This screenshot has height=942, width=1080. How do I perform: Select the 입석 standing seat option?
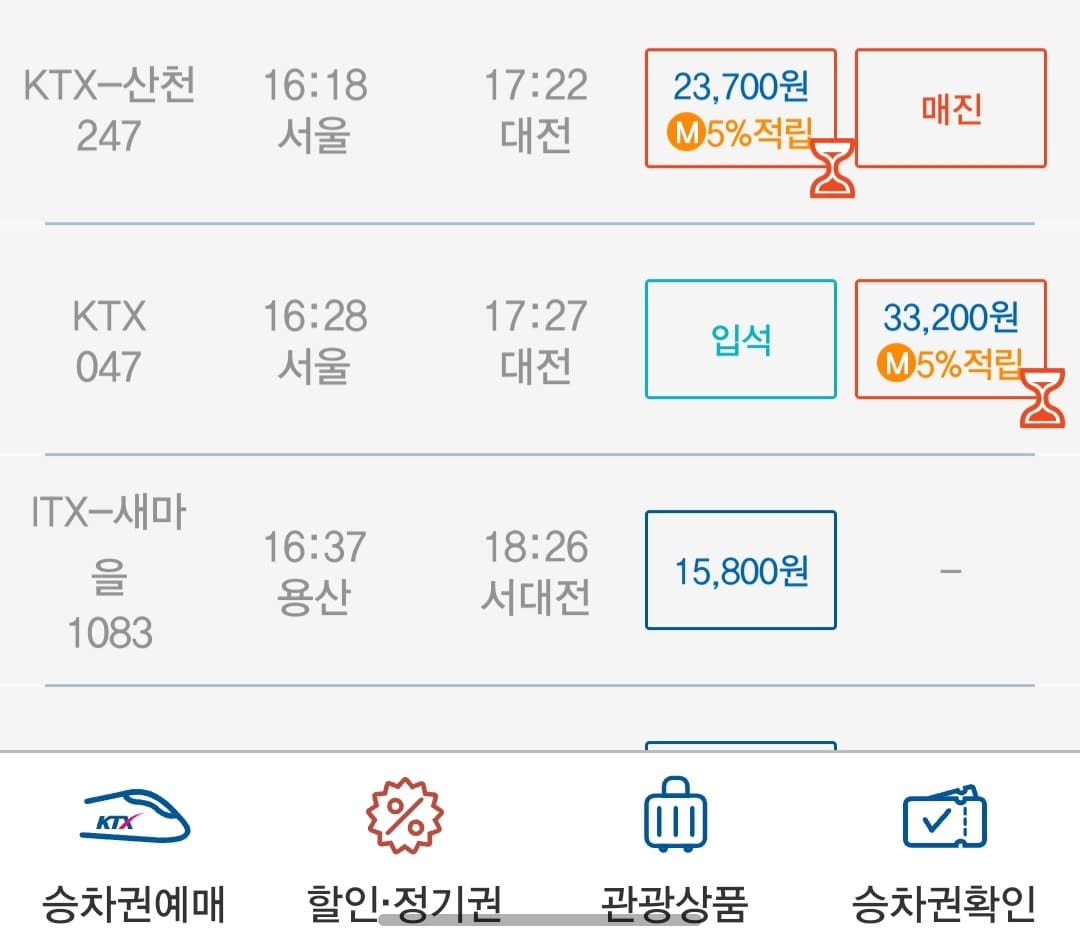[740, 340]
